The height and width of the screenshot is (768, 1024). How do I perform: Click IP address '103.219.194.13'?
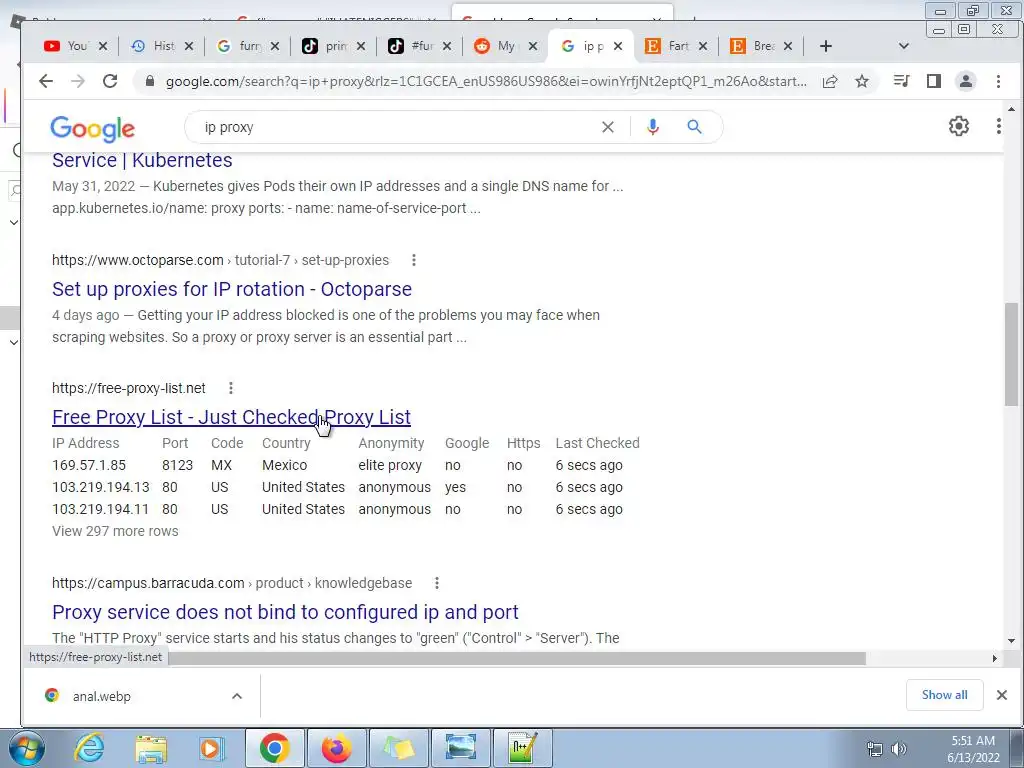point(101,487)
